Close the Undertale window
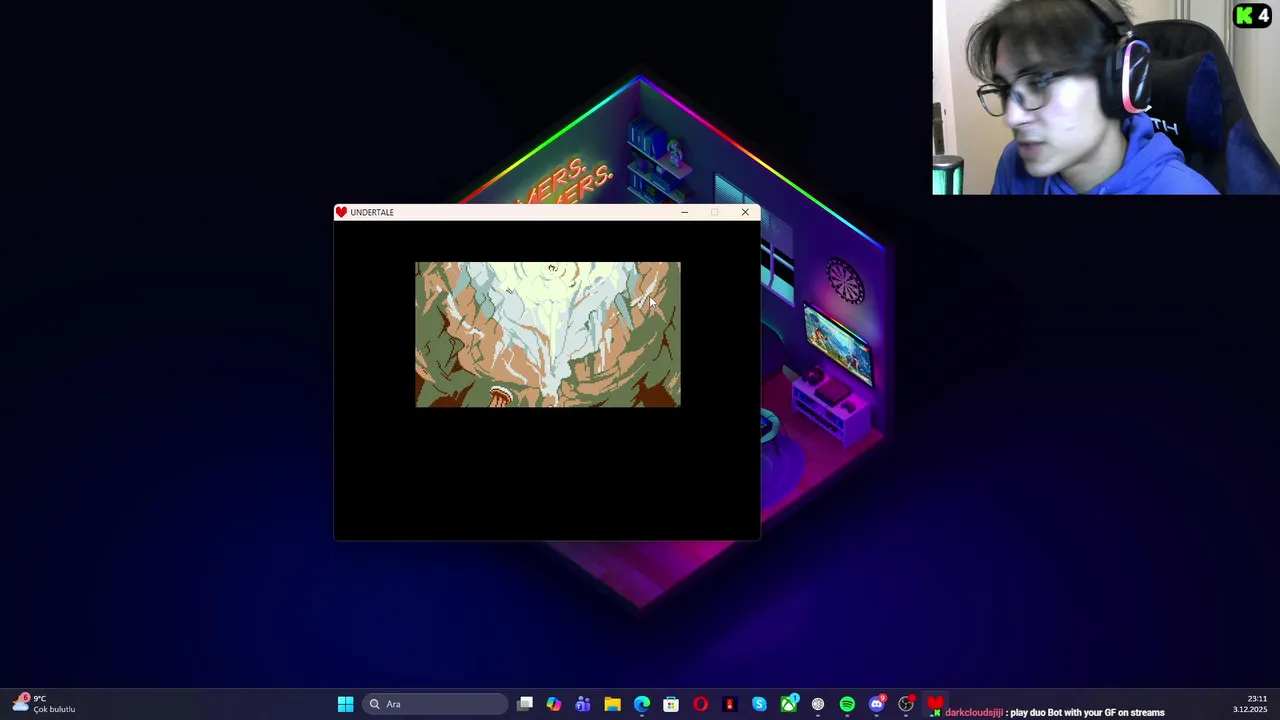1280x720 pixels. (x=745, y=212)
